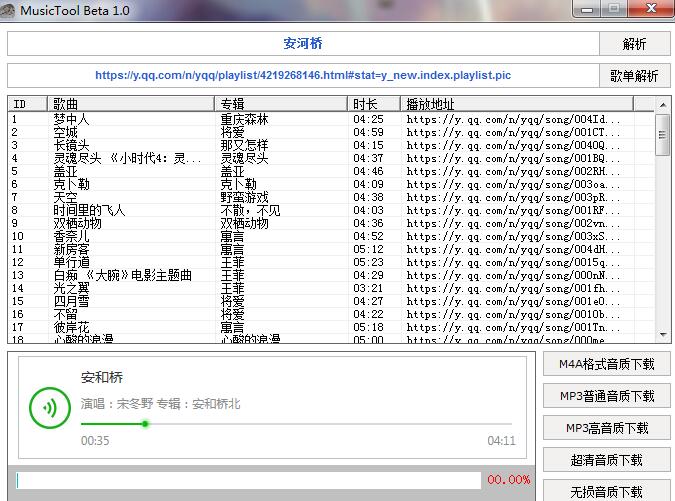Image resolution: width=675 pixels, height=501 pixels.
Task: Click the green playback progress slider
Action: click(145, 424)
